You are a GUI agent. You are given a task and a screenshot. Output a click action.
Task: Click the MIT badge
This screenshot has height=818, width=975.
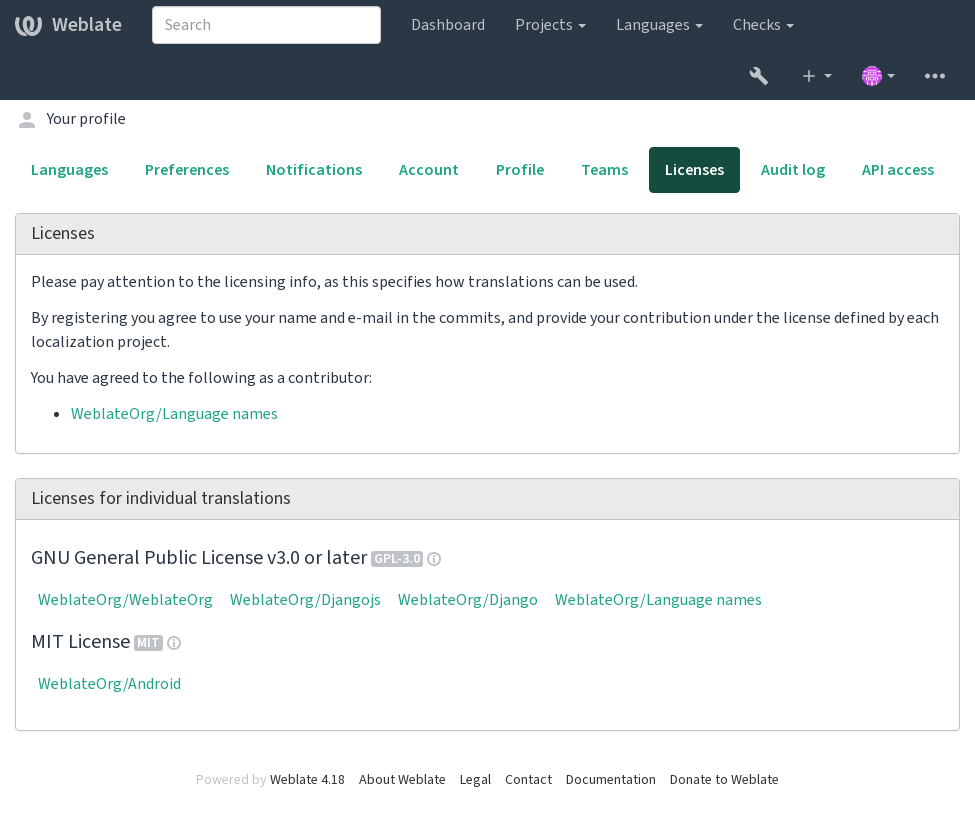(148, 643)
